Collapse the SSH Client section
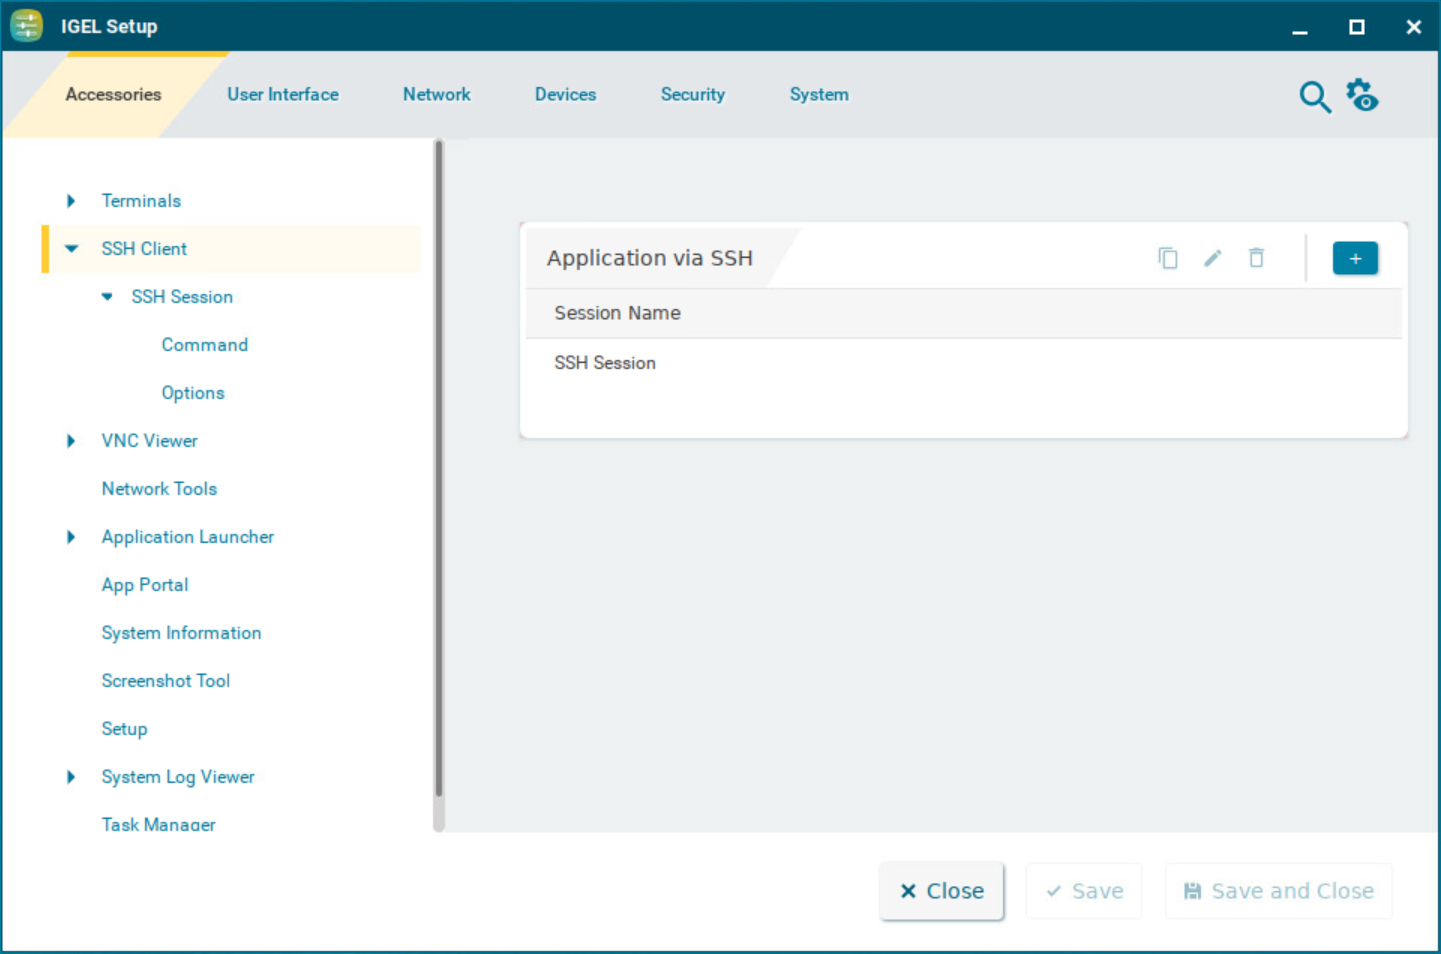 [70, 248]
